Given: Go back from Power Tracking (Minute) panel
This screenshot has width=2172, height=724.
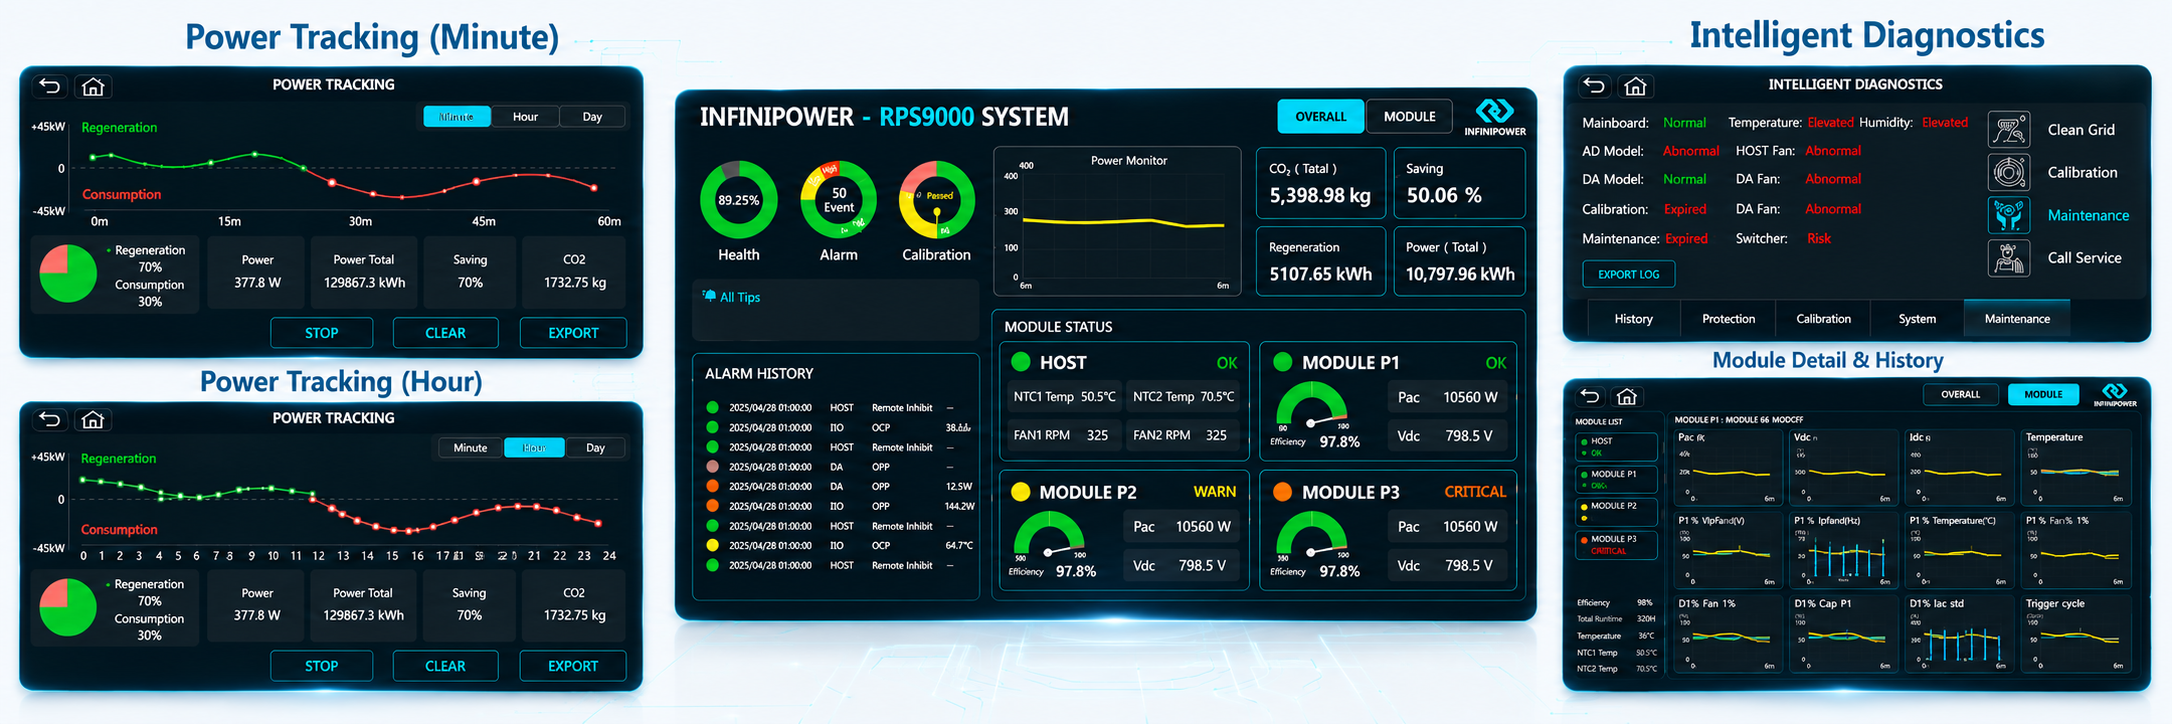Looking at the screenshot, I should (x=50, y=86).
